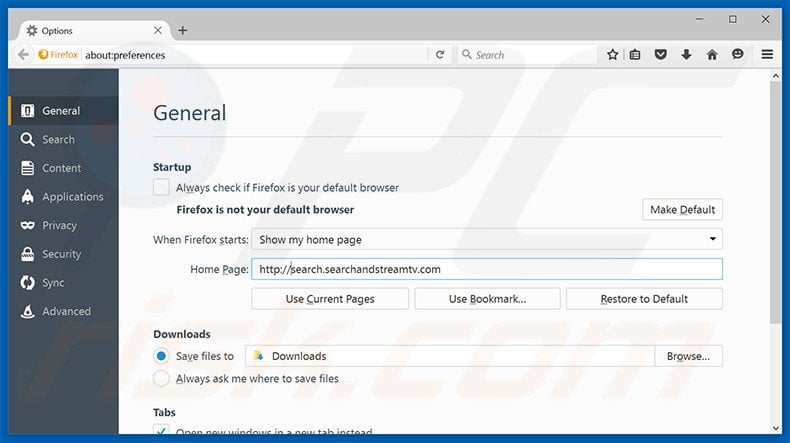790x443 pixels.
Task: Open the Search preferences section
Action: pyautogui.click(x=63, y=140)
